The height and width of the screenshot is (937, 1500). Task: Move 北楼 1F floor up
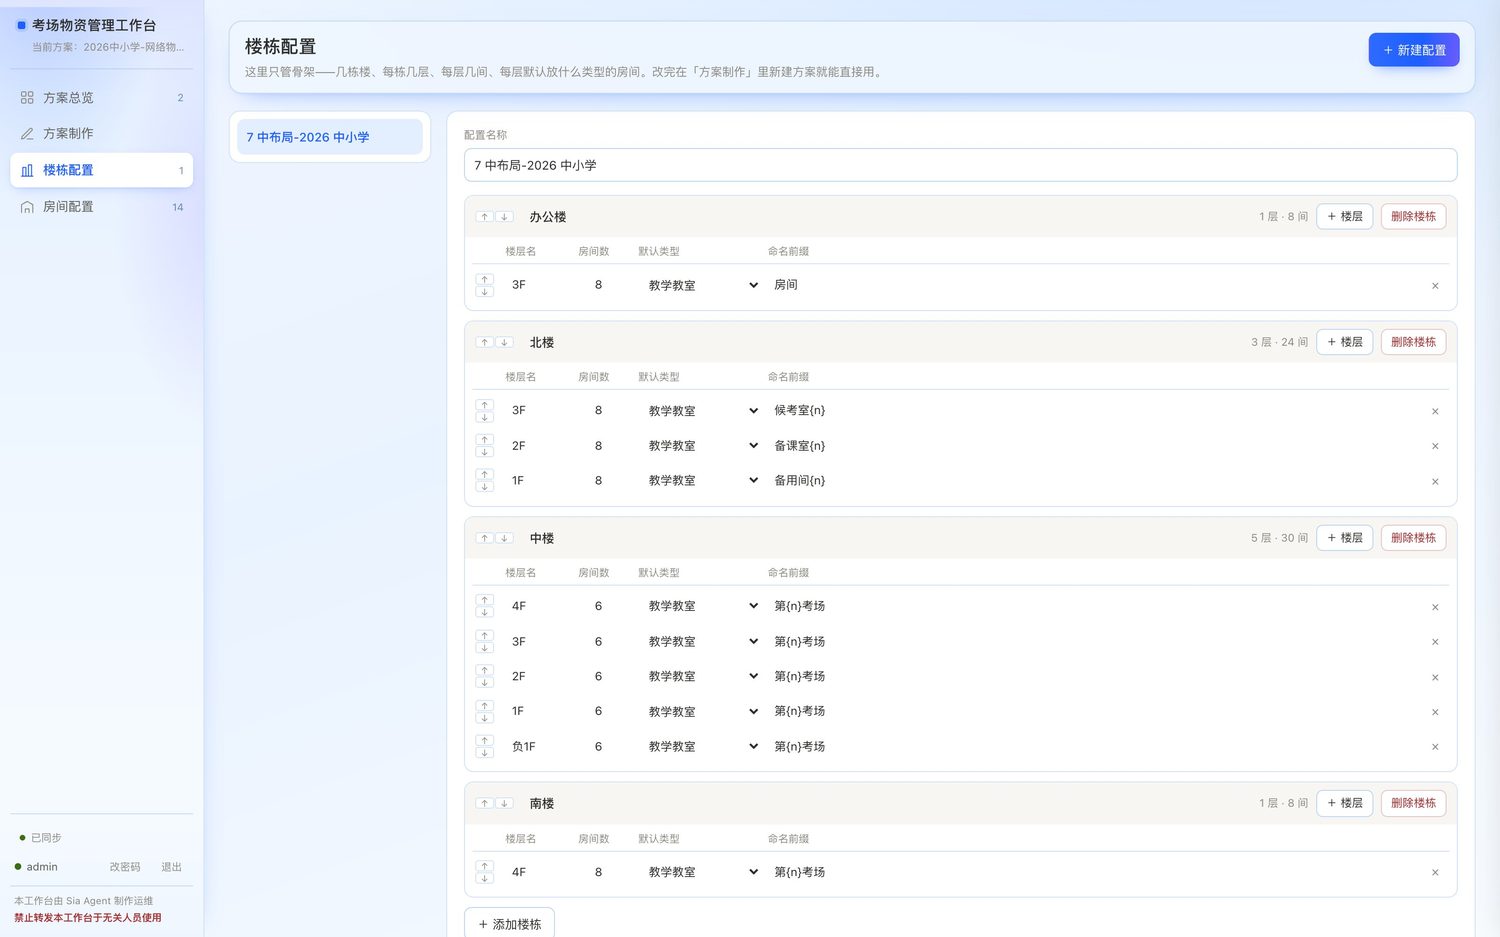(485, 475)
